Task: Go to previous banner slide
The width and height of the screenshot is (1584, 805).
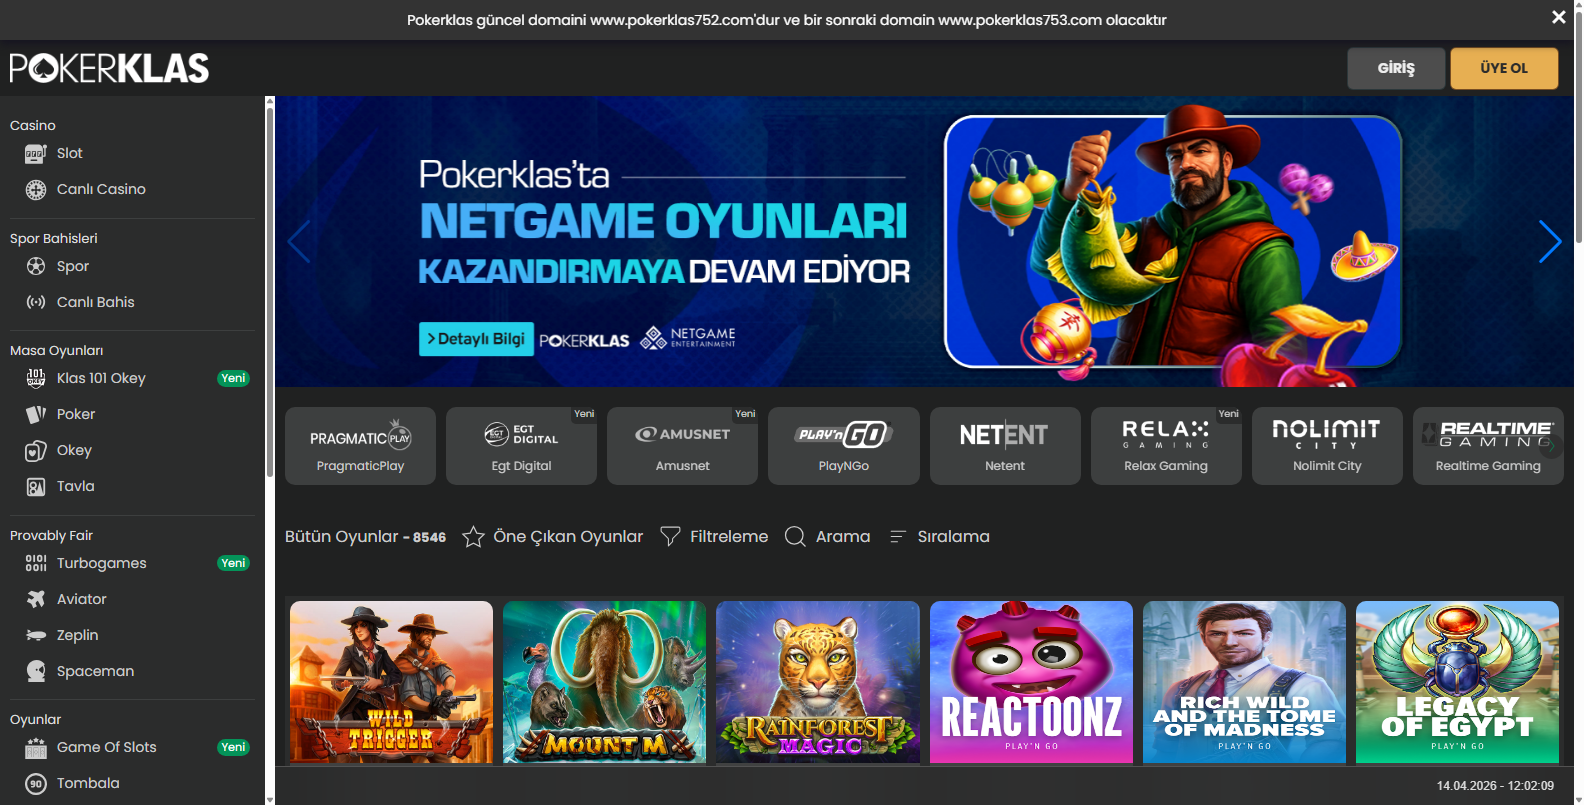Action: coord(299,241)
